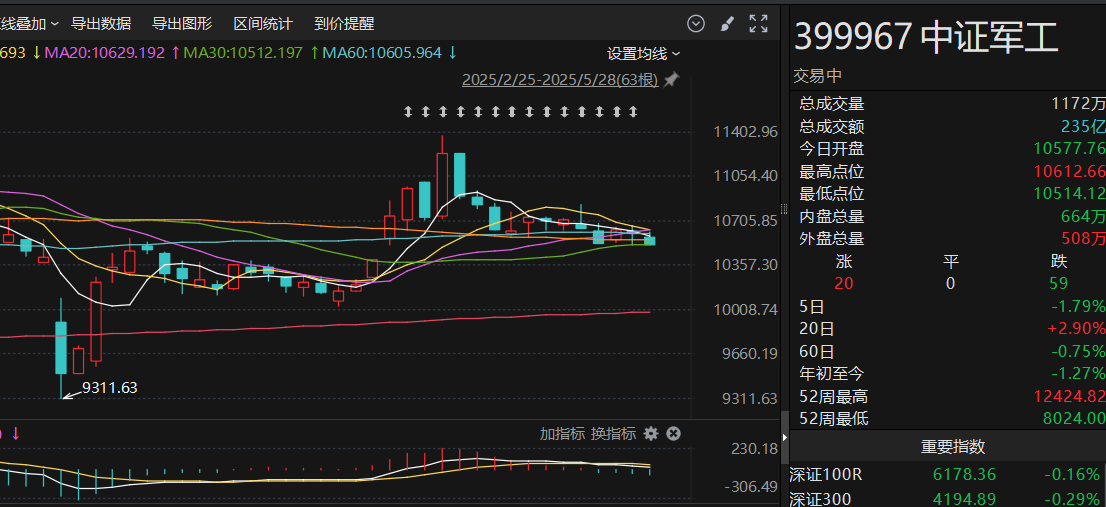Open the circled down-arrow chart menu
The image size is (1106, 507).
tap(696, 24)
